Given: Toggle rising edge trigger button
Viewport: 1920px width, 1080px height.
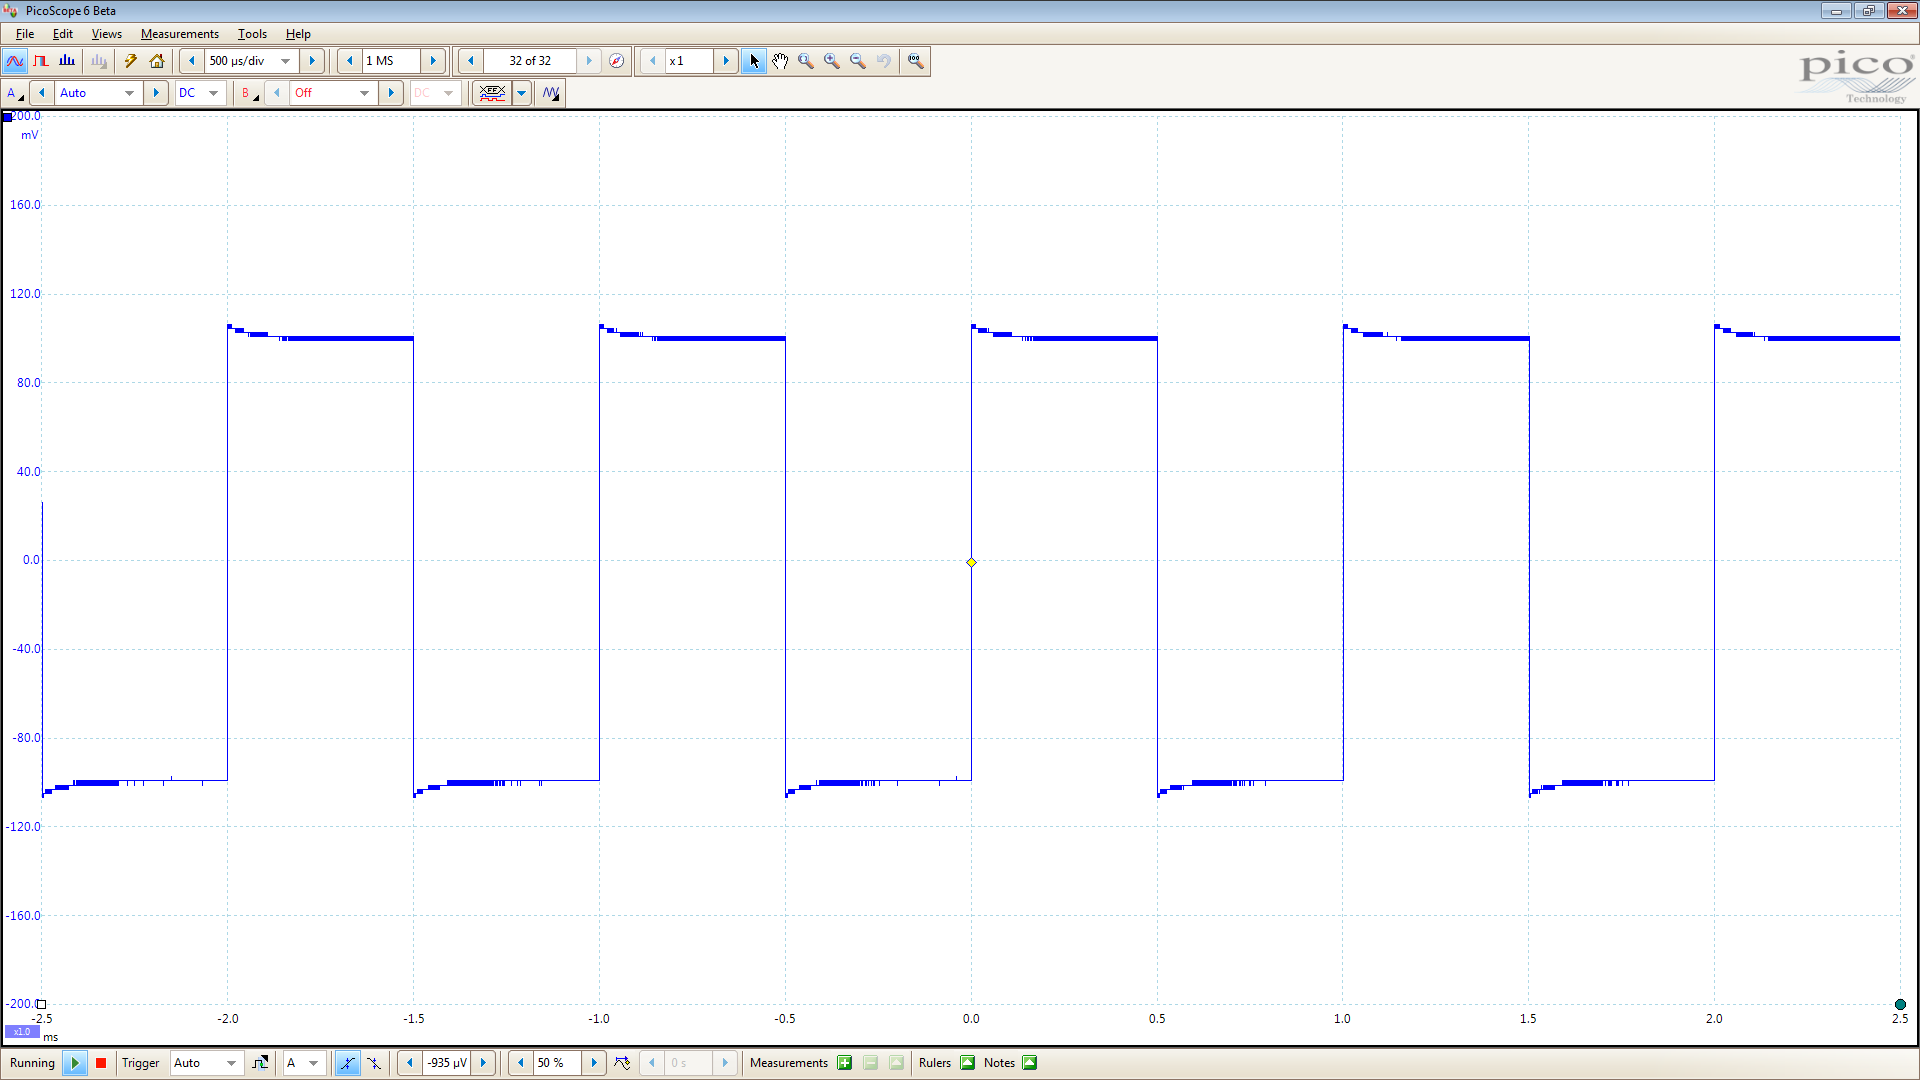Looking at the screenshot, I should pos(347,1063).
